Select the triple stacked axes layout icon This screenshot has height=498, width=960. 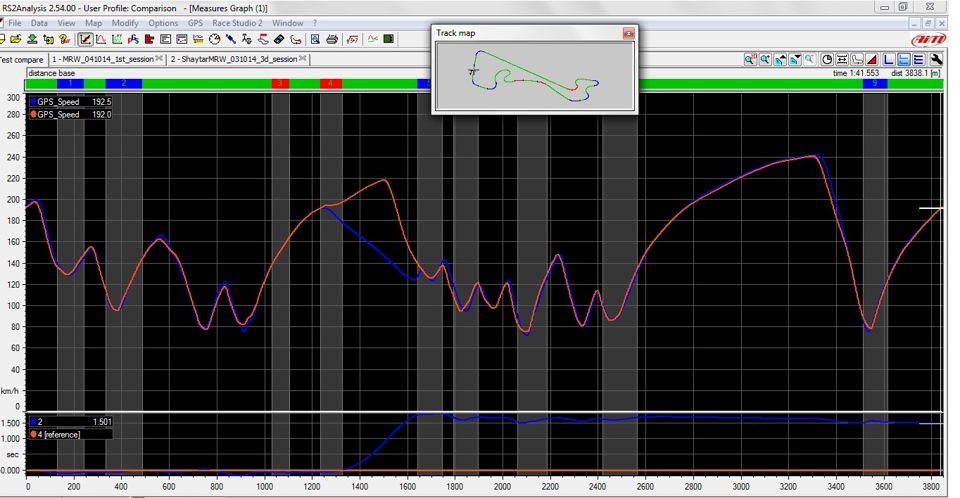coord(918,59)
